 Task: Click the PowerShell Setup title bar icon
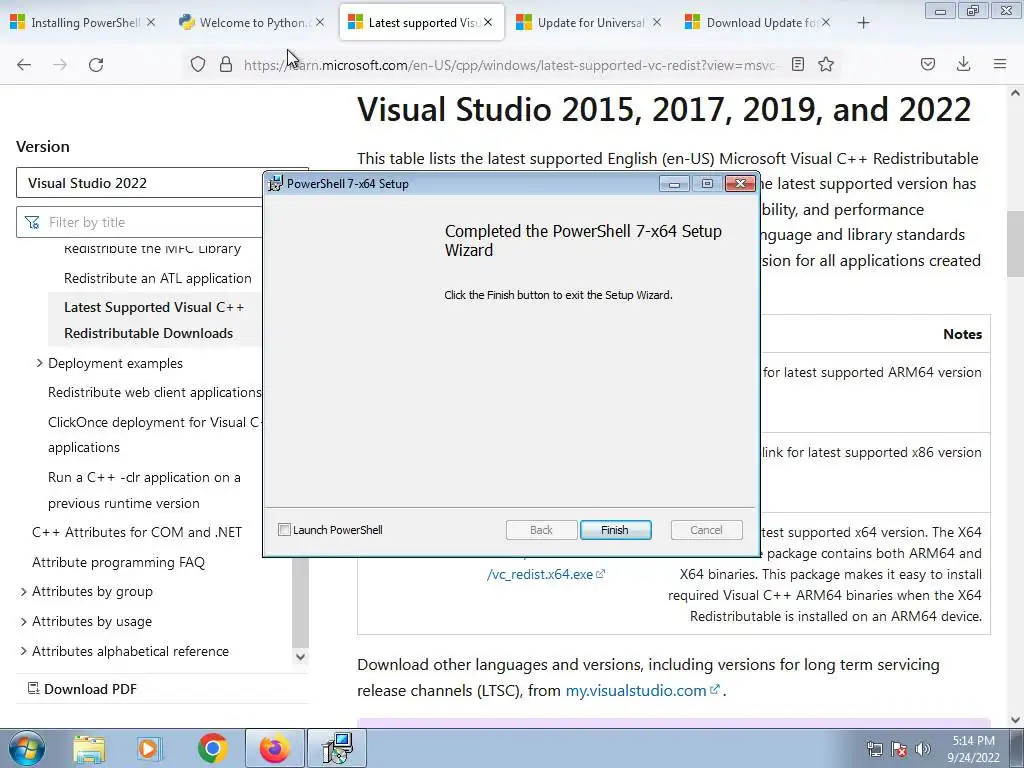276,184
